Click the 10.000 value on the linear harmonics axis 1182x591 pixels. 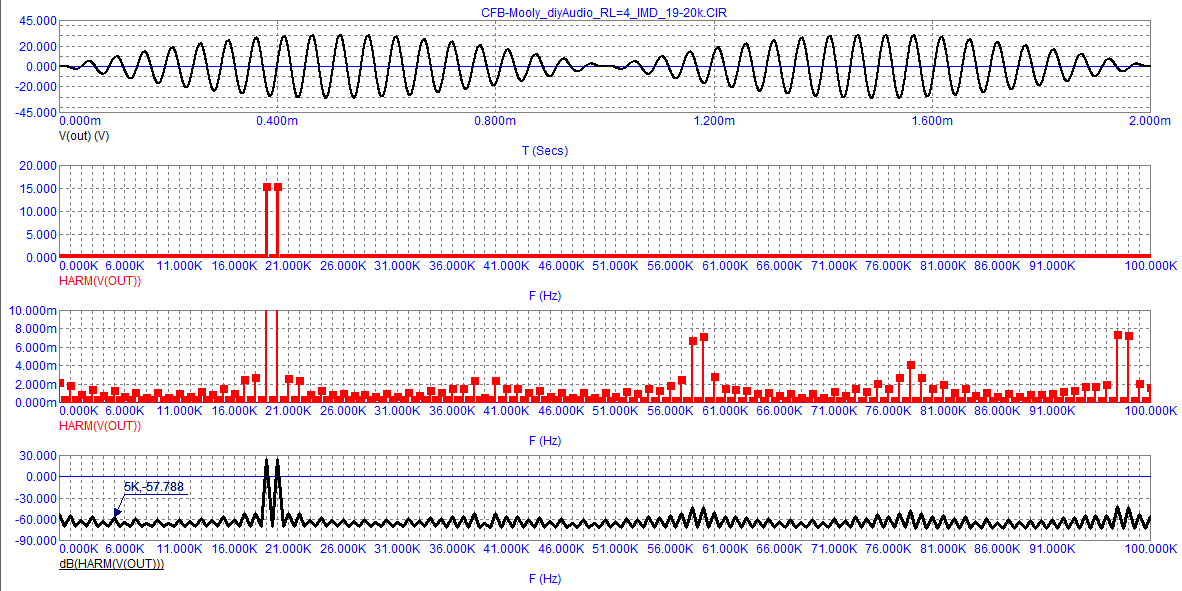tap(38, 212)
